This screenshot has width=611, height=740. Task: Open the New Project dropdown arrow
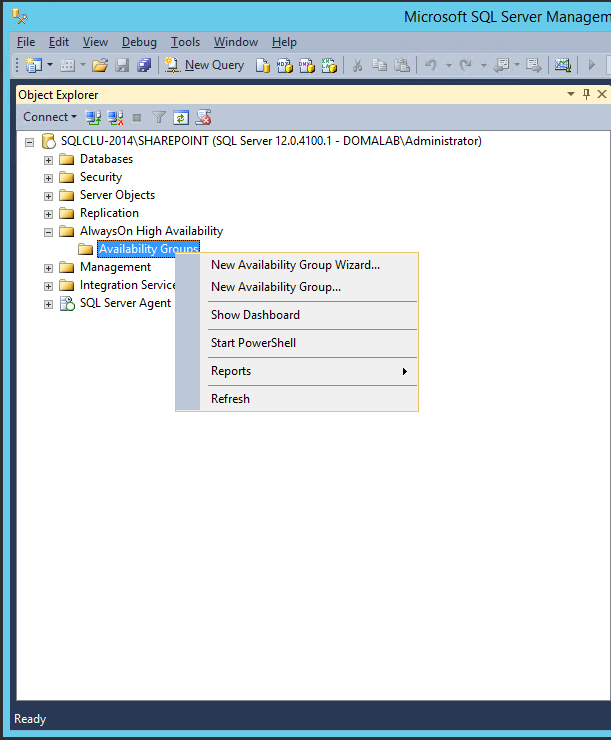click(50, 64)
